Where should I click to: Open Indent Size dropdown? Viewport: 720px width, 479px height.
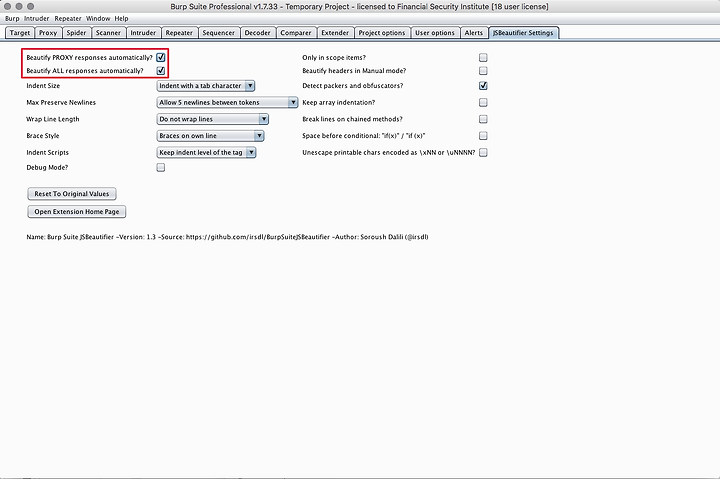(x=206, y=86)
